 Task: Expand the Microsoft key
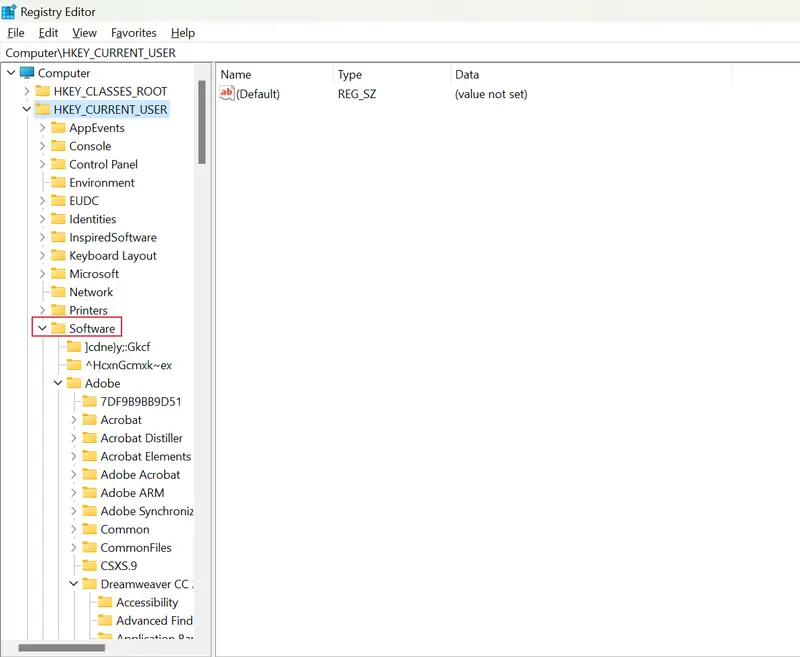(42, 274)
